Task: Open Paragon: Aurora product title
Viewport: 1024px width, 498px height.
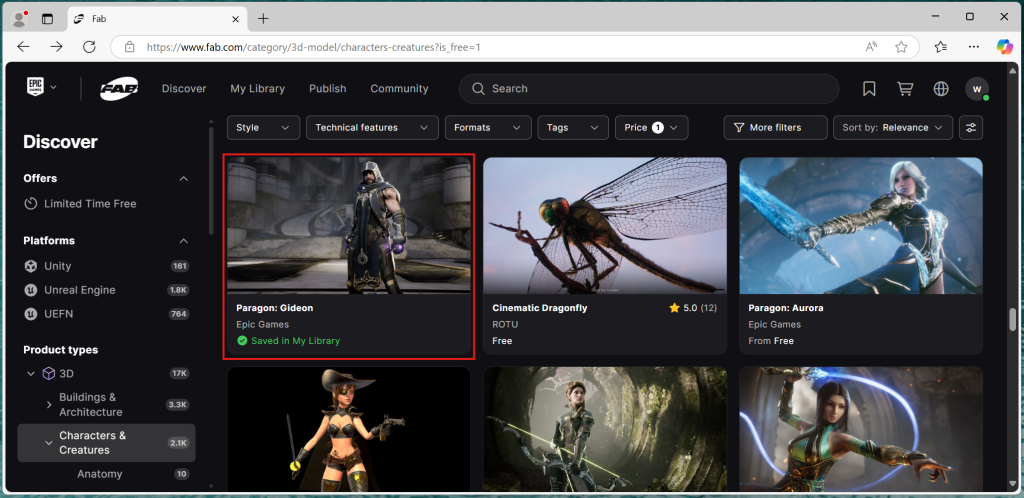Action: click(x=786, y=308)
